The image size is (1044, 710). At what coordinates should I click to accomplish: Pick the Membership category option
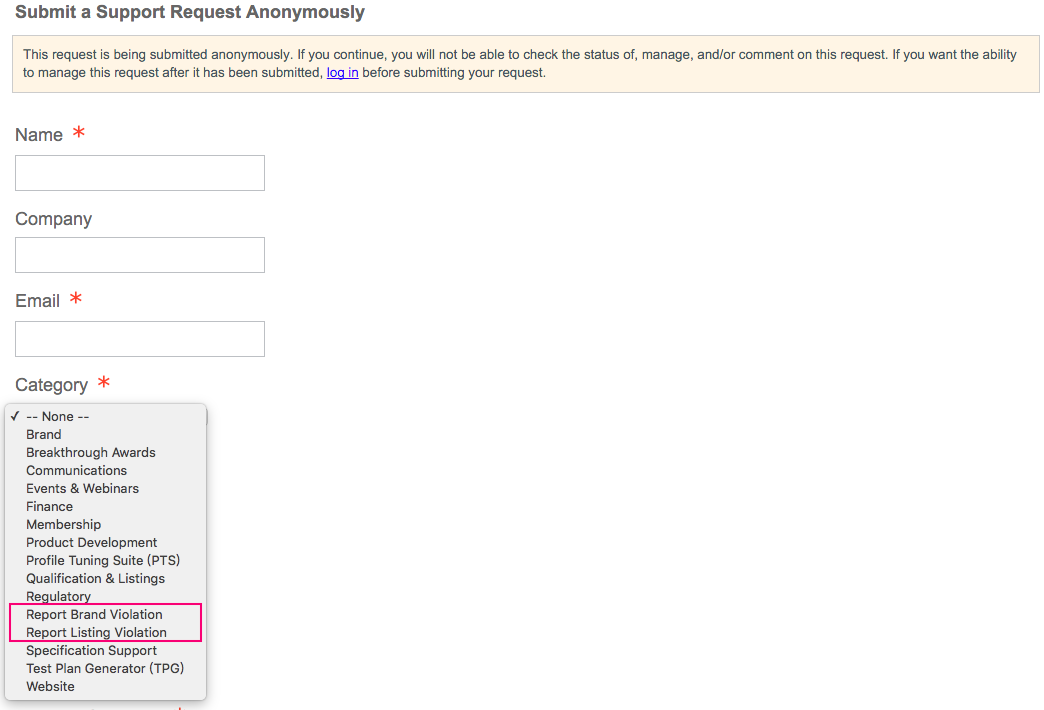click(x=64, y=524)
